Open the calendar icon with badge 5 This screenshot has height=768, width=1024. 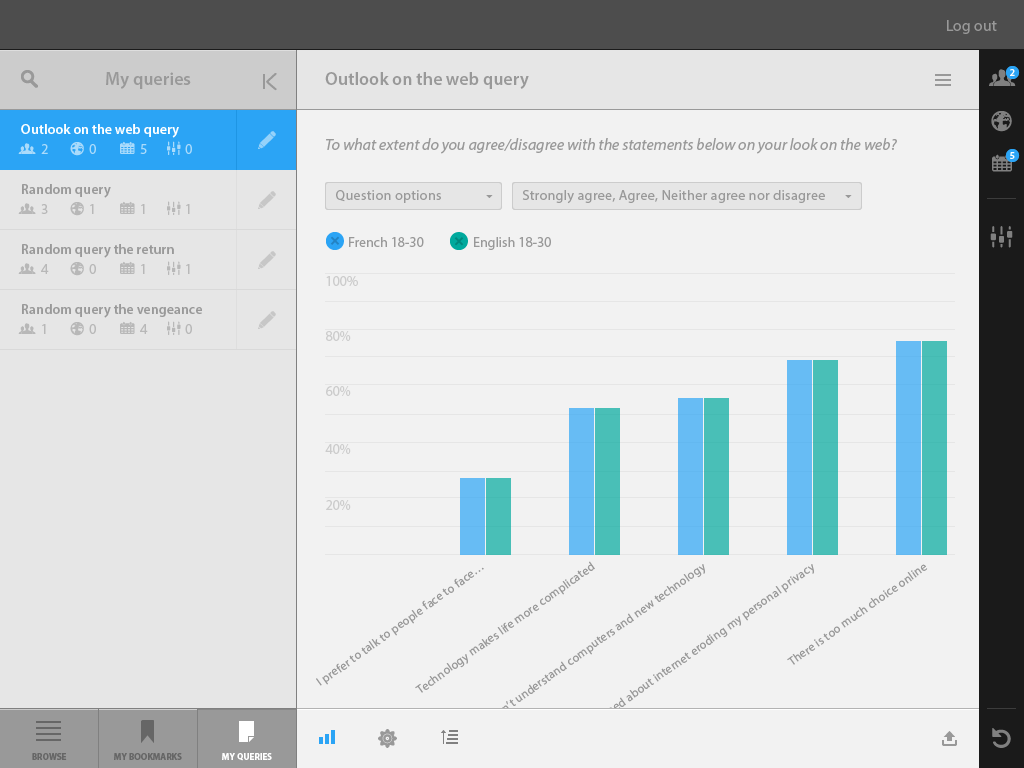[x=1002, y=161]
